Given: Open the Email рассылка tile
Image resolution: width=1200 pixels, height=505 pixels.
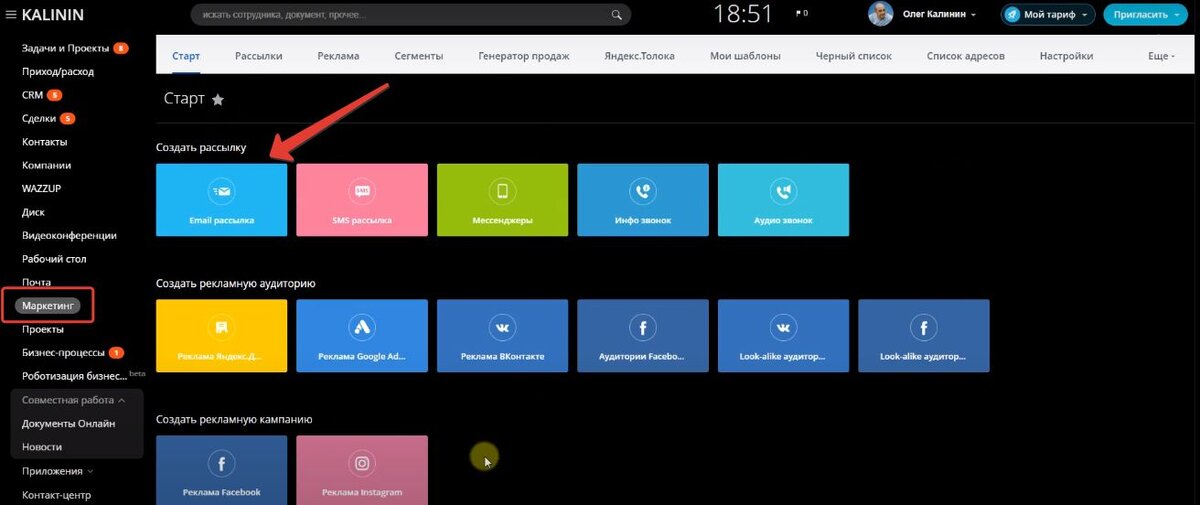Looking at the screenshot, I should (221, 200).
